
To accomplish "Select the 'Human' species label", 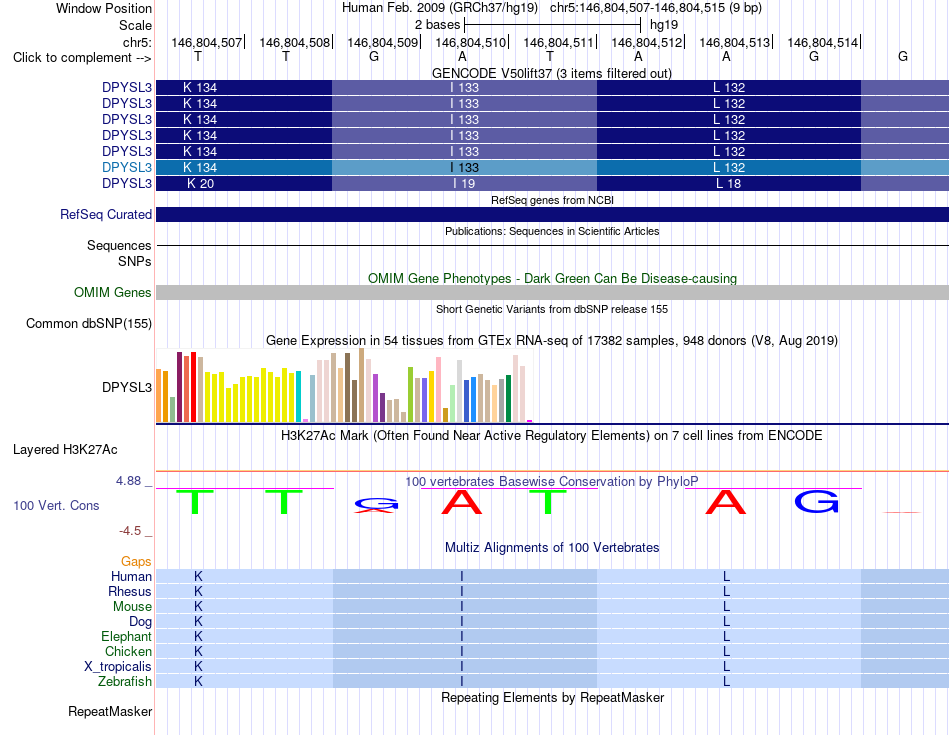I will [131, 576].
